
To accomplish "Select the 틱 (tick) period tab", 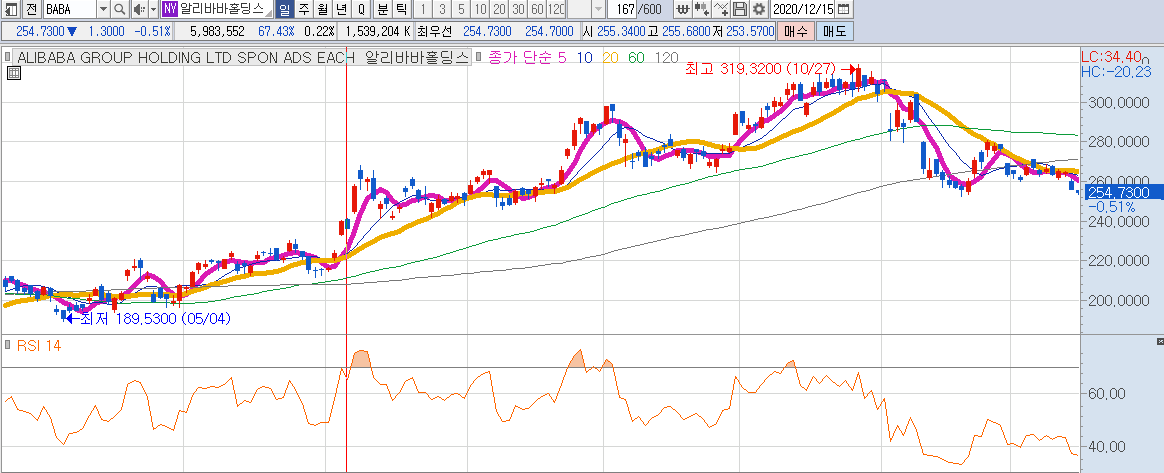I will tap(400, 10).
